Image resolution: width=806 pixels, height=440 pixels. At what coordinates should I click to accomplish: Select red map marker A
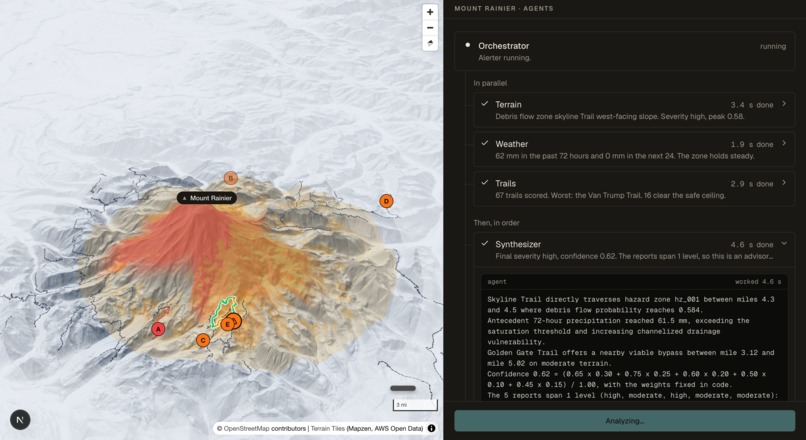(158, 329)
